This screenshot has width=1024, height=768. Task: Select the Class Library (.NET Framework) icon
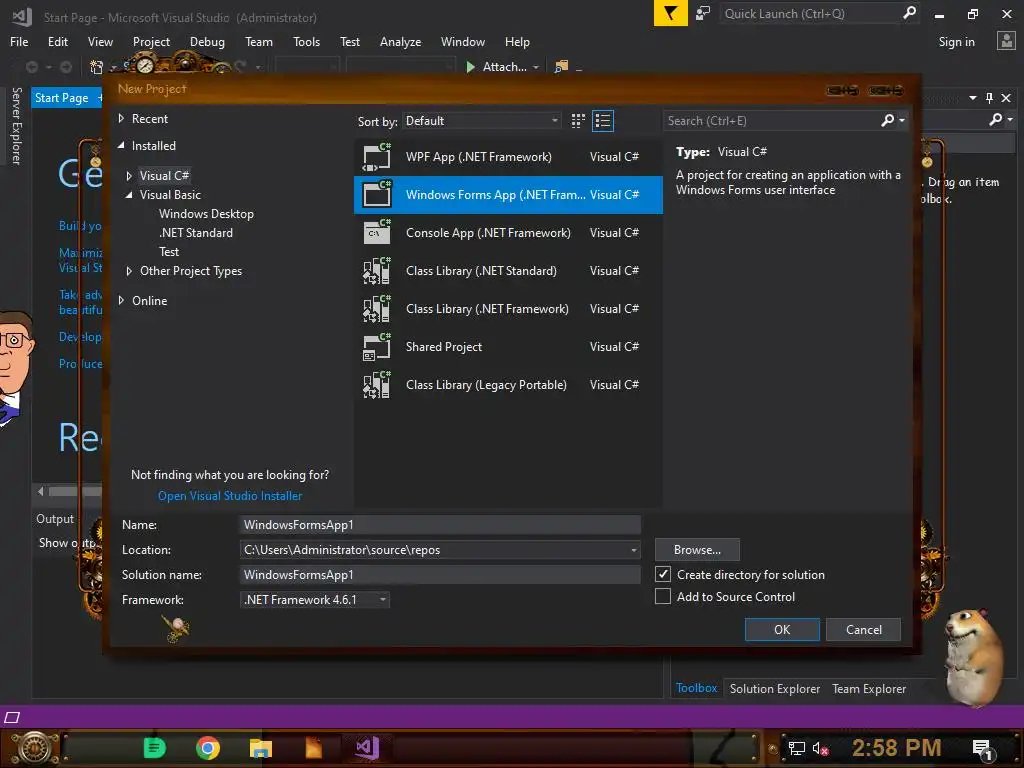[x=376, y=308]
